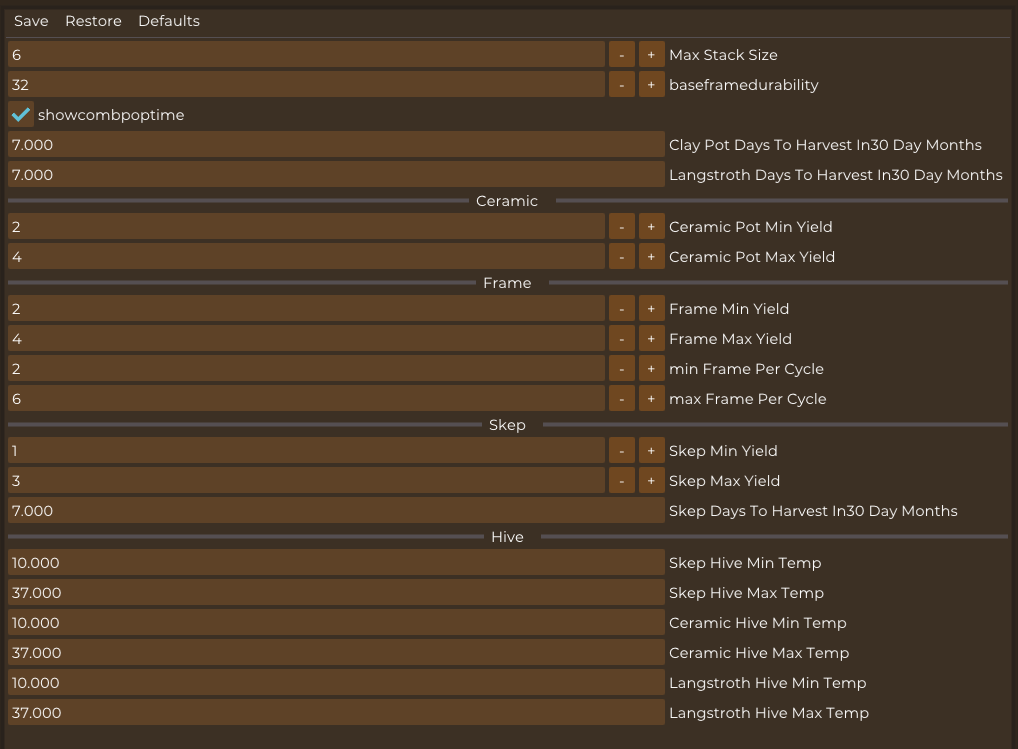The image size is (1018, 749).
Task: Edit Langstroth Hive Max Temp field
Action: [x=336, y=712]
